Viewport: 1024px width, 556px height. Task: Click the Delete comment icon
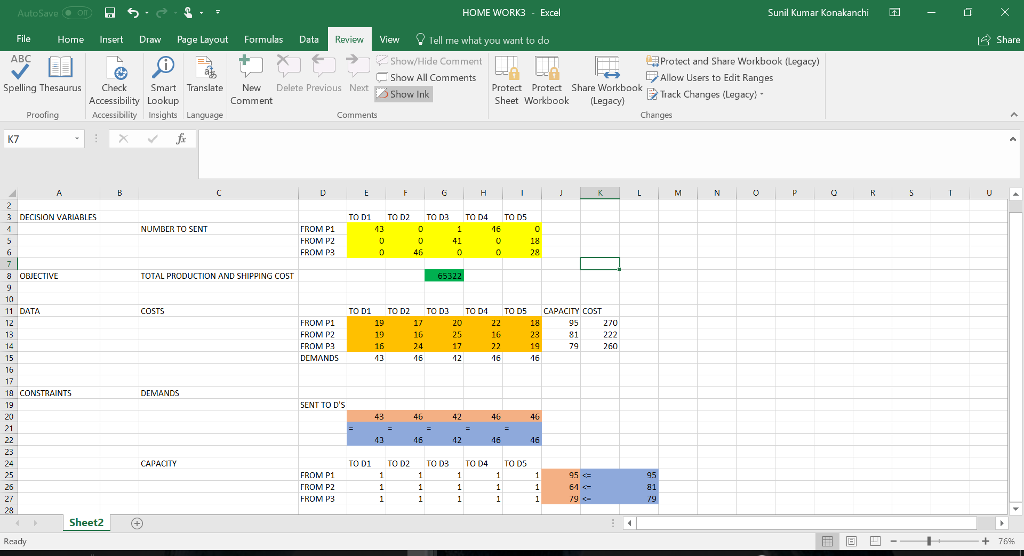pos(289,74)
